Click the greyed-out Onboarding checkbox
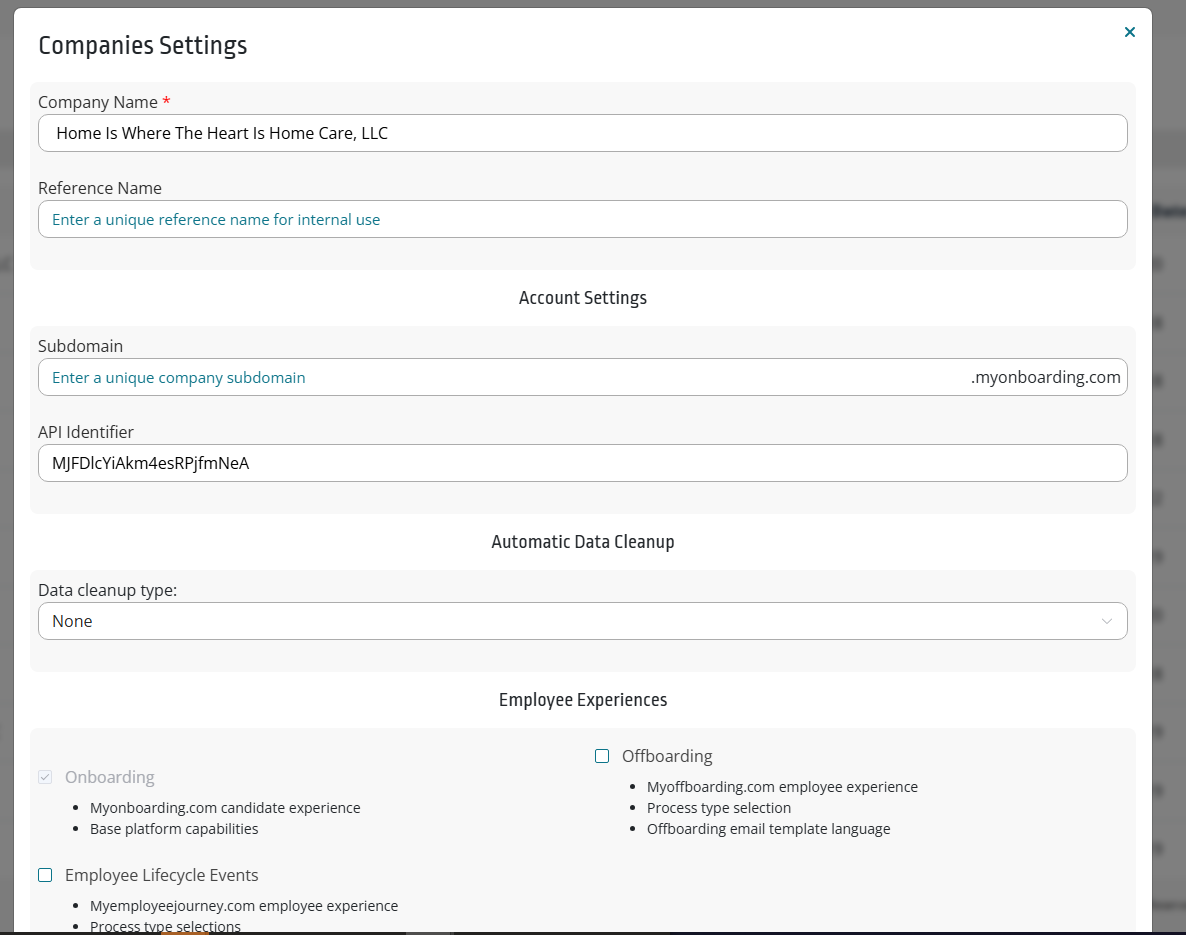This screenshot has height=935, width=1186. [x=45, y=777]
